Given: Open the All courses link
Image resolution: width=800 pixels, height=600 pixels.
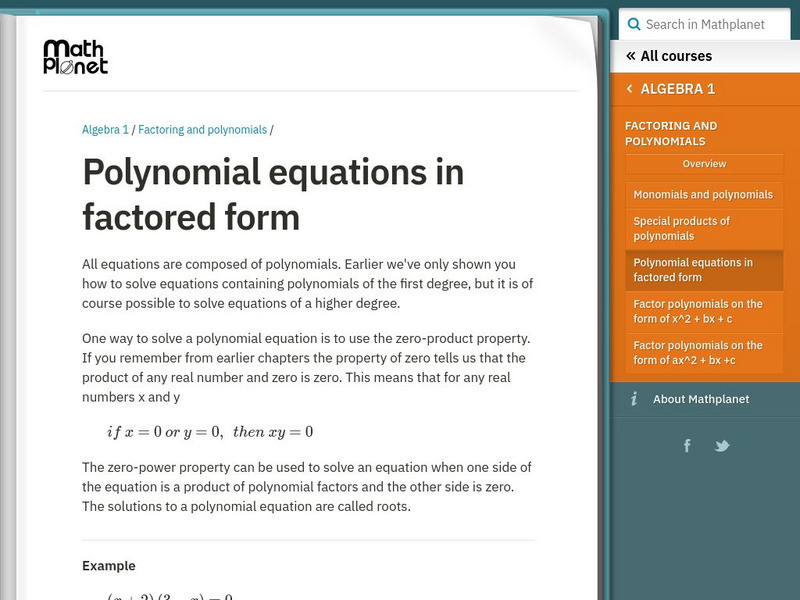Looking at the screenshot, I should (x=676, y=56).
